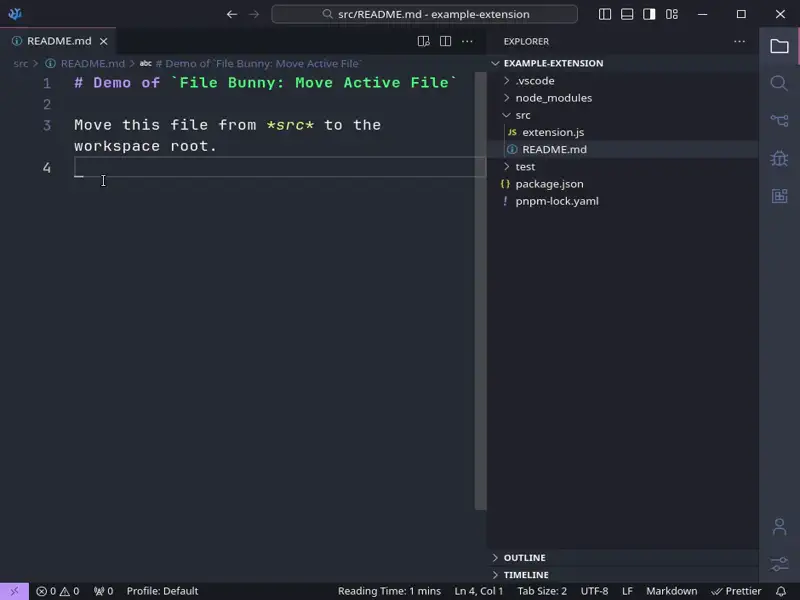Click the Go Back arrow

232,14
